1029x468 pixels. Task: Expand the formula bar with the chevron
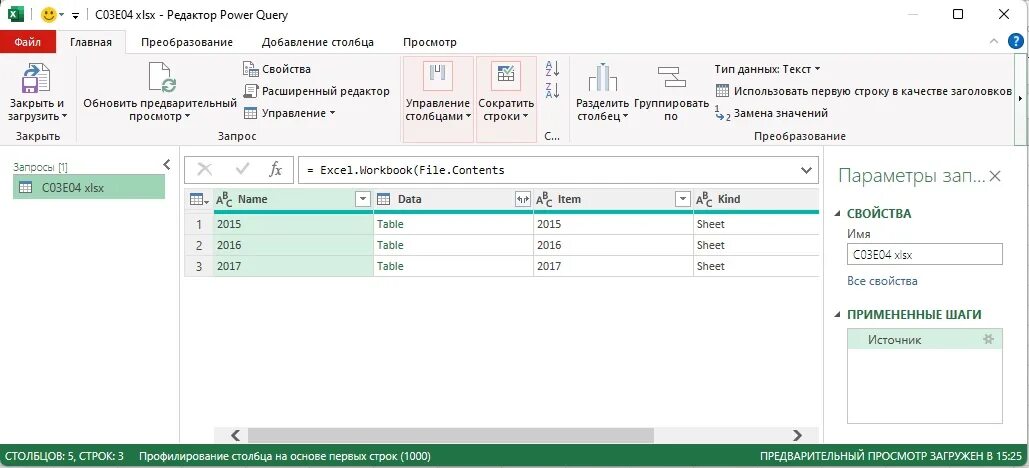click(x=807, y=171)
